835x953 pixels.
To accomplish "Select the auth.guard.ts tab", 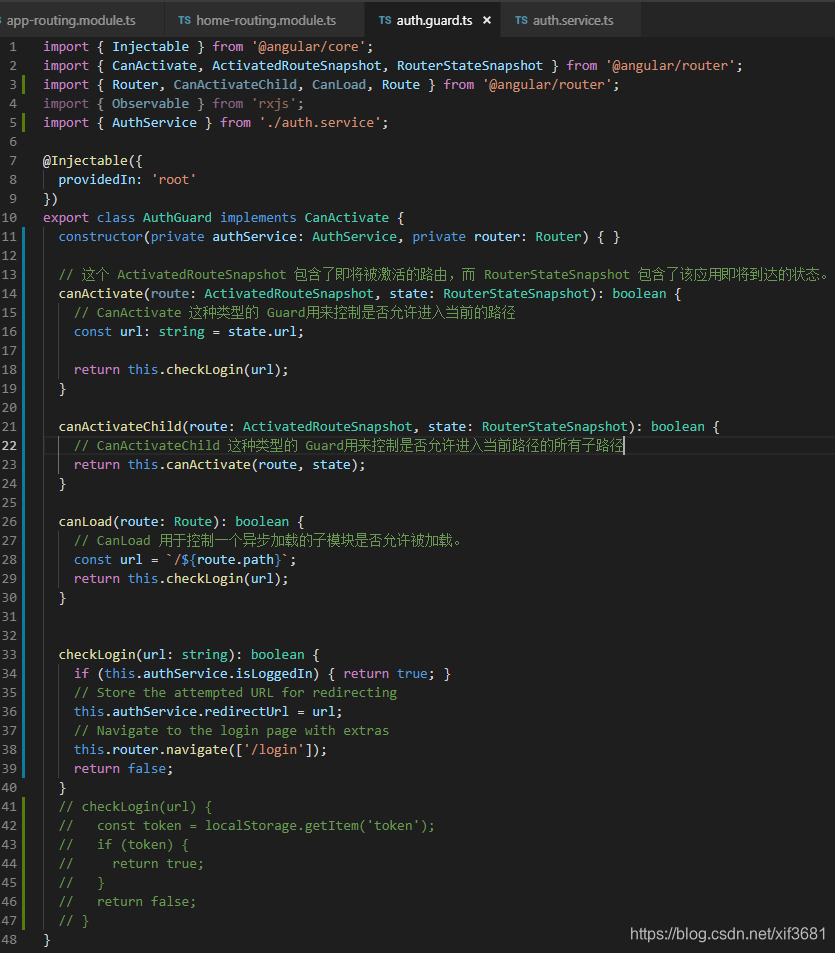I will coord(434,20).
